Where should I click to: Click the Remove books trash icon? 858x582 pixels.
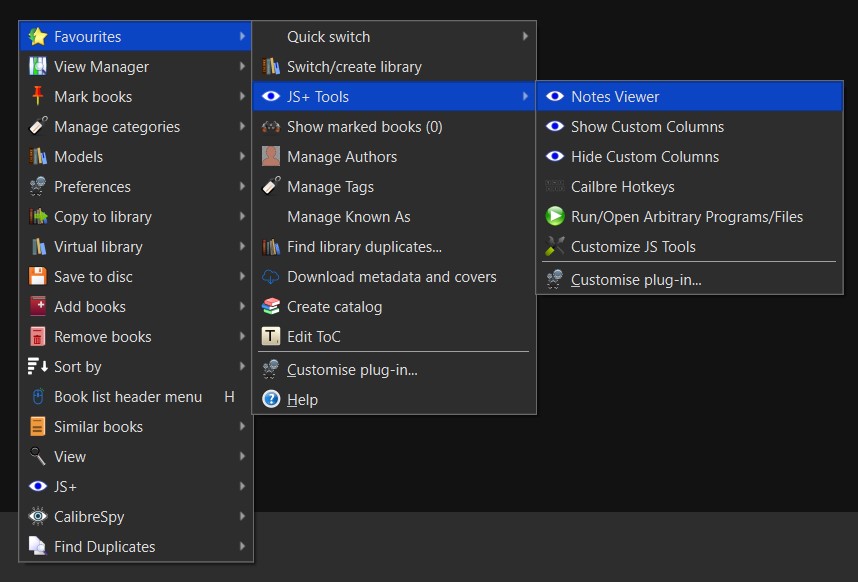pyautogui.click(x=38, y=337)
